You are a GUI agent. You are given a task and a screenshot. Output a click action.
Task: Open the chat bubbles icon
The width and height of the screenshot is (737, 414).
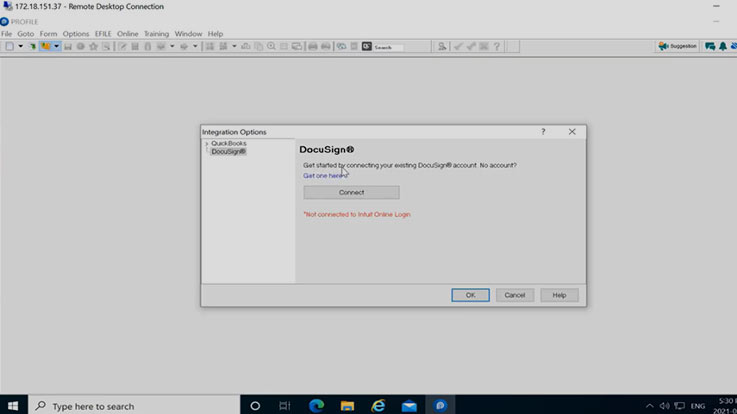click(710, 46)
